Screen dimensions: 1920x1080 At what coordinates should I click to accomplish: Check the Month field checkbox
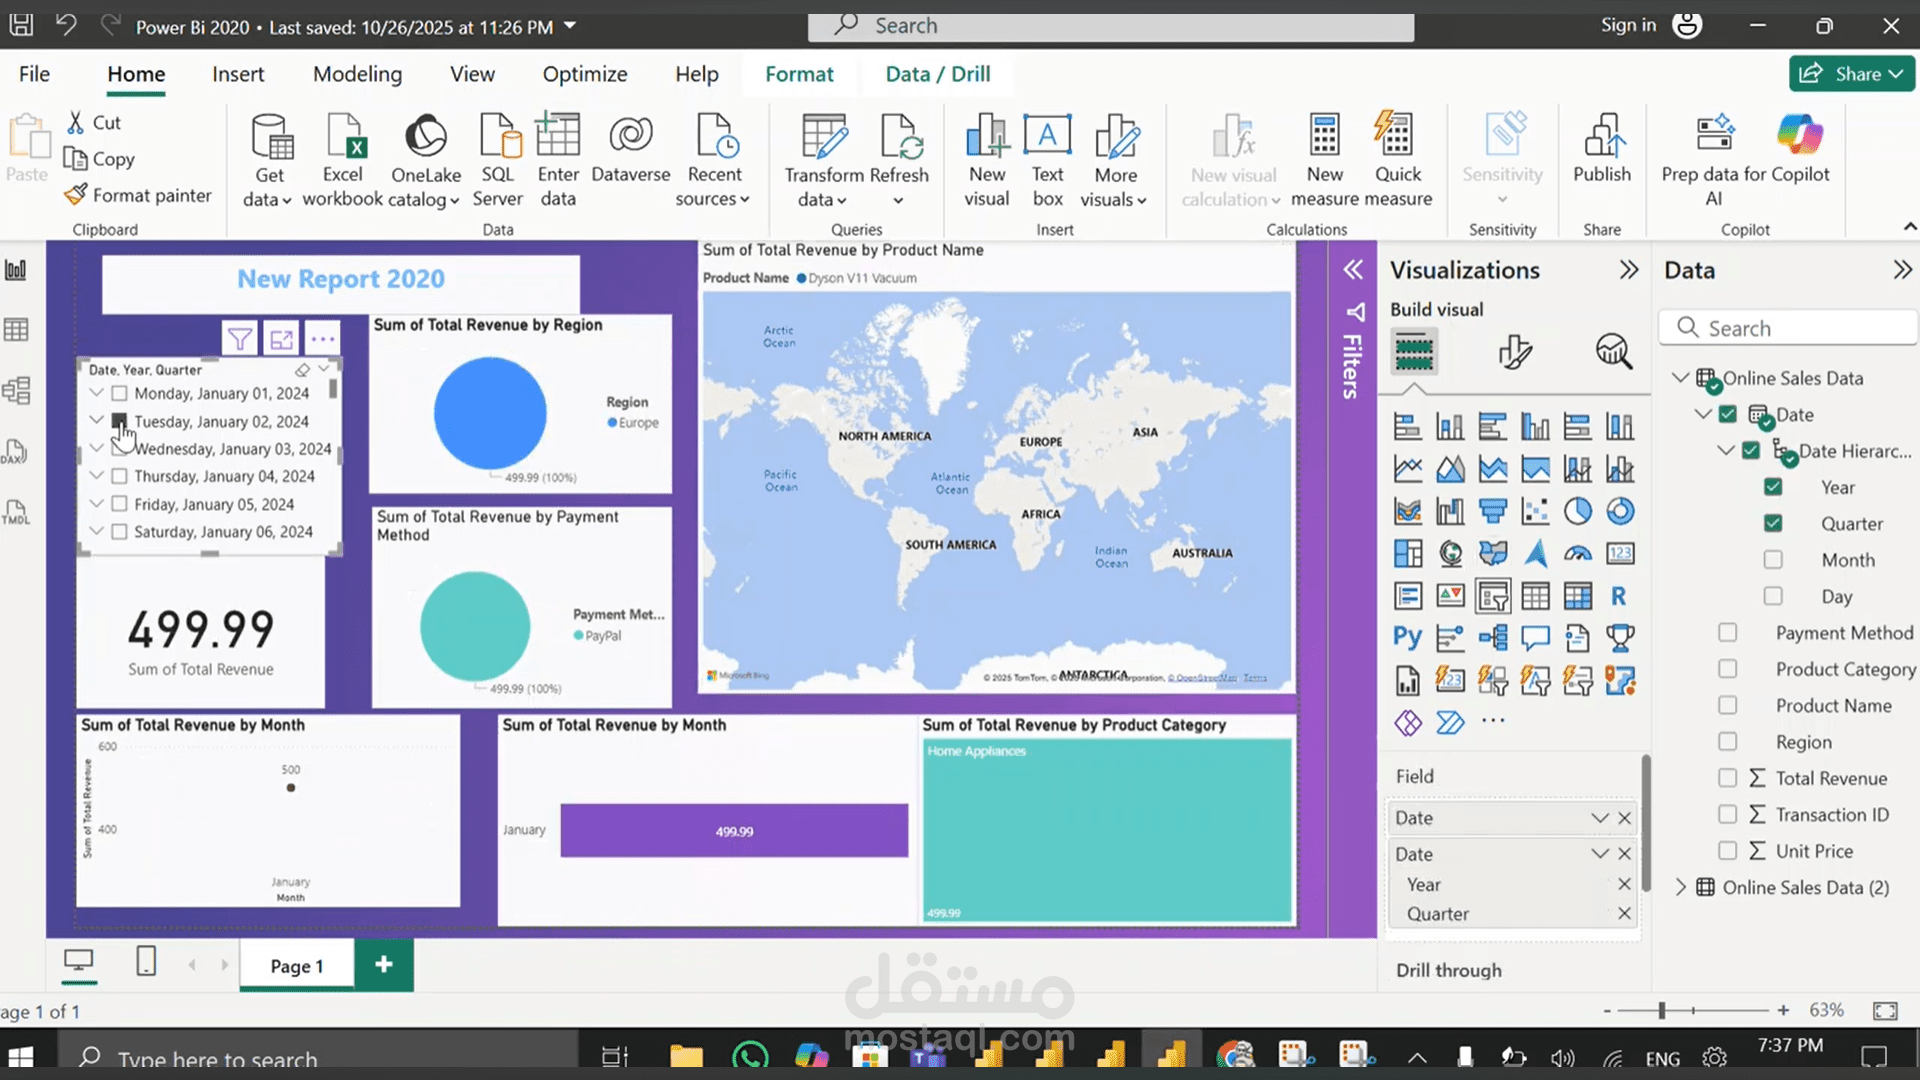[x=1773, y=560]
